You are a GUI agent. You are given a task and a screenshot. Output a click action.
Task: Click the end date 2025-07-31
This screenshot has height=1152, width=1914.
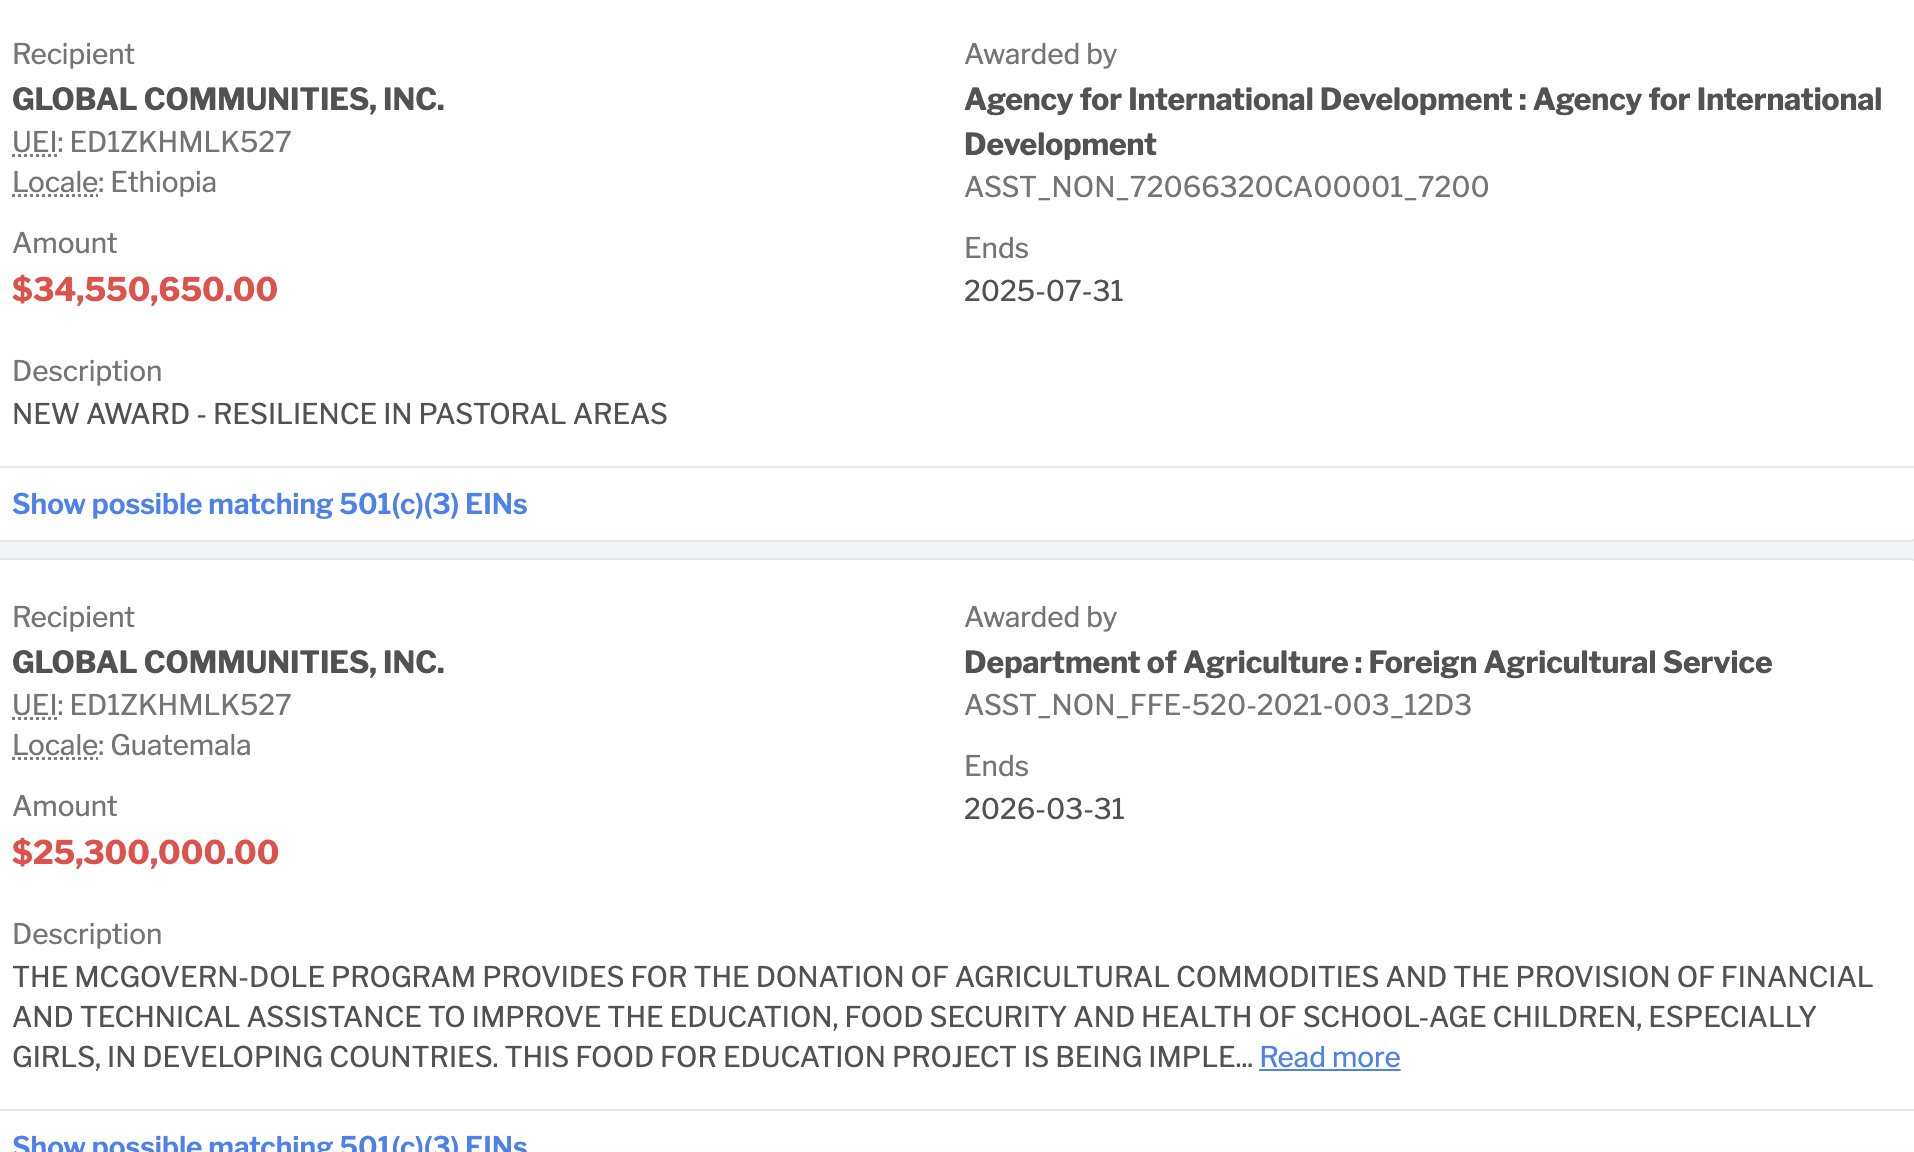1043,291
